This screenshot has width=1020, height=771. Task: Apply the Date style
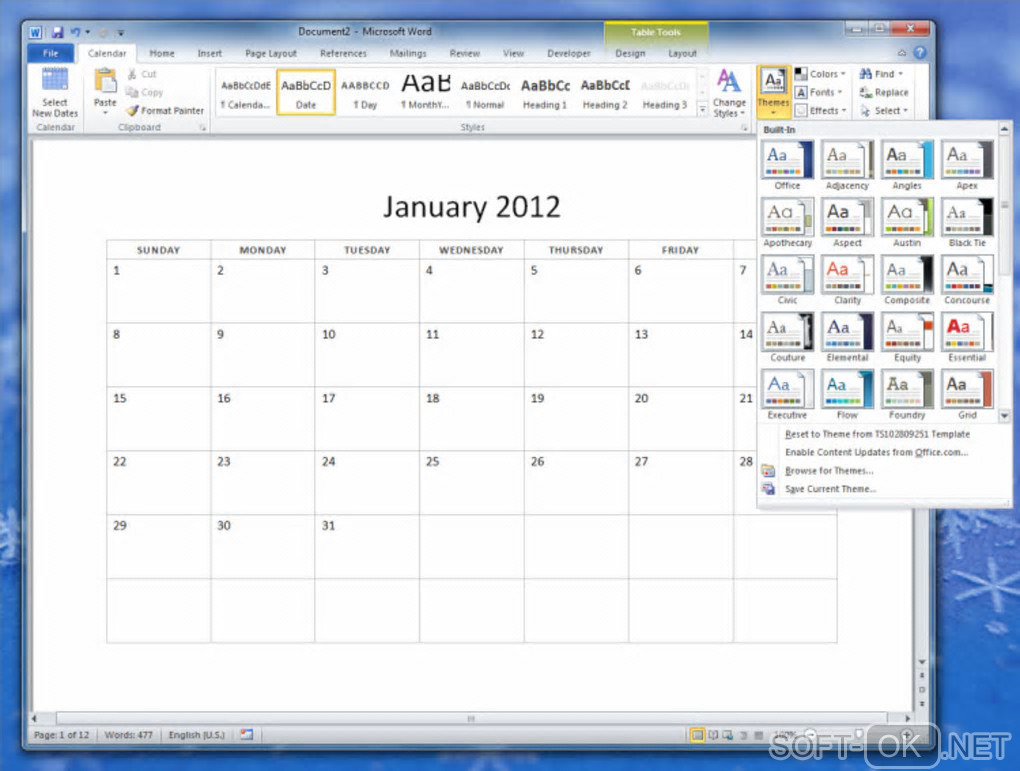[306, 92]
